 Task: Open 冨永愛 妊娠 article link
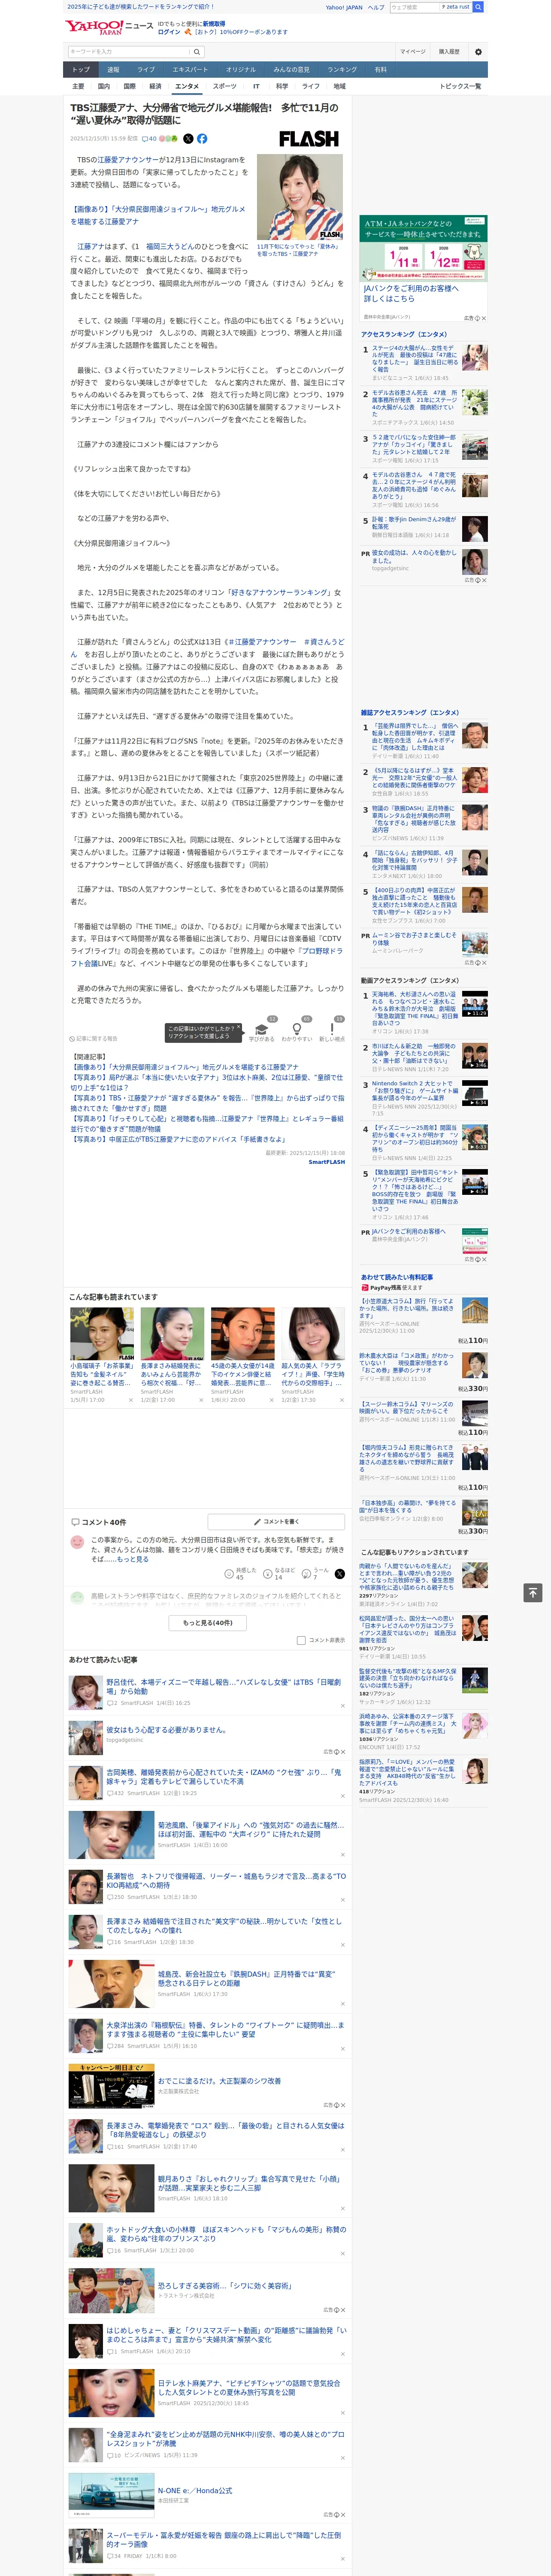pos(224,2540)
